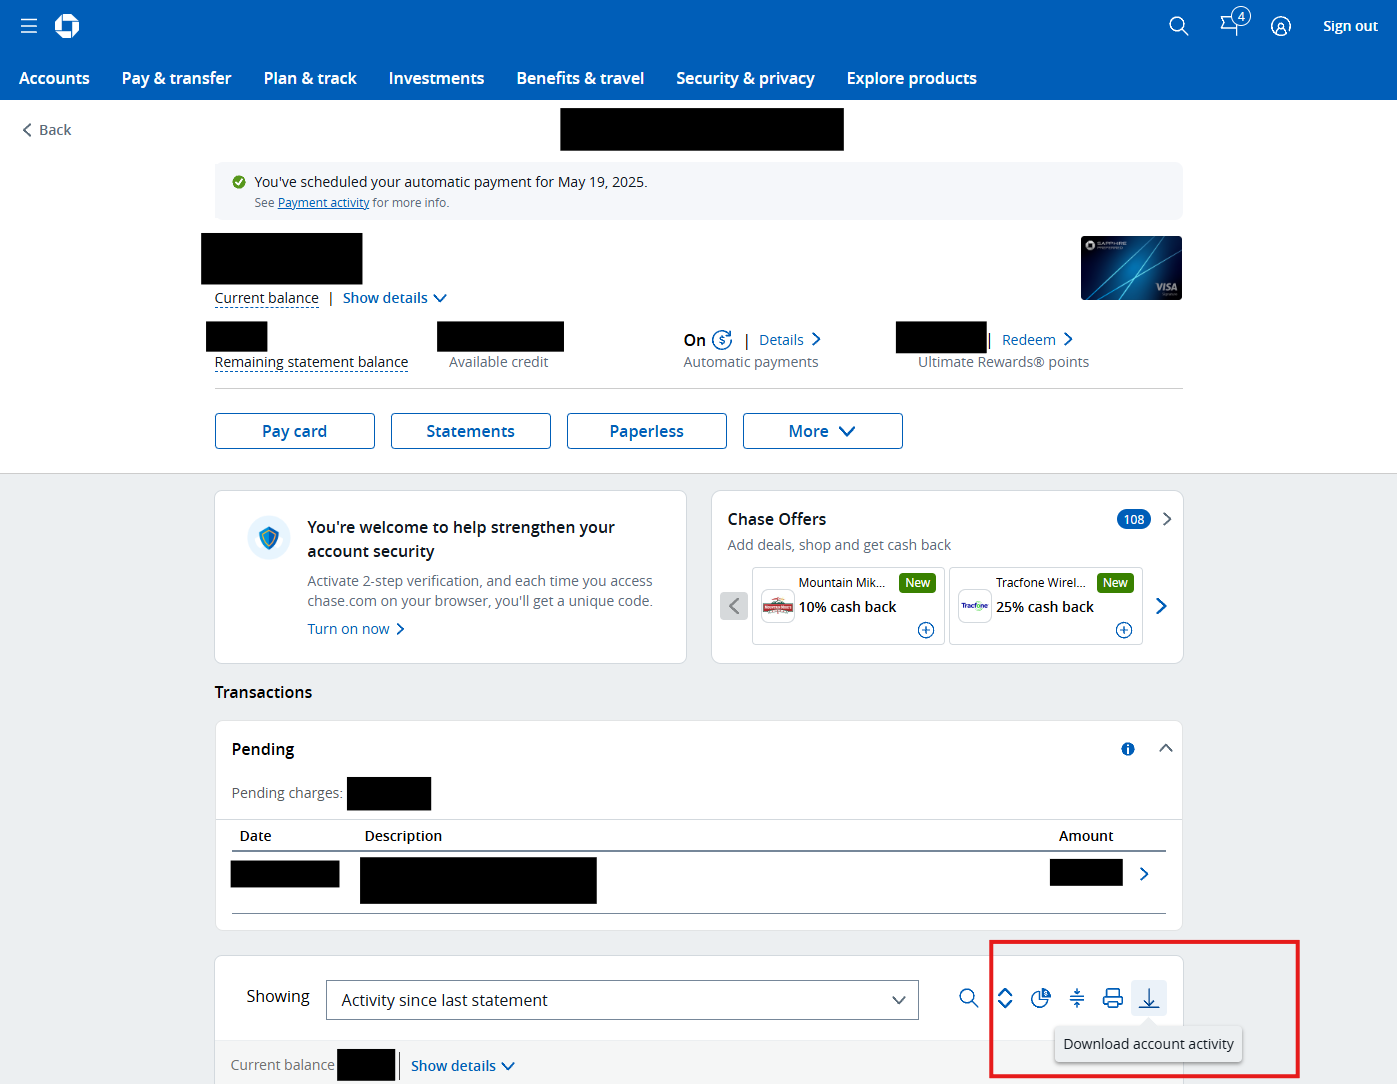The image size is (1397, 1084).
Task: Click the Sapphire Visa card thumbnail
Action: [1131, 268]
